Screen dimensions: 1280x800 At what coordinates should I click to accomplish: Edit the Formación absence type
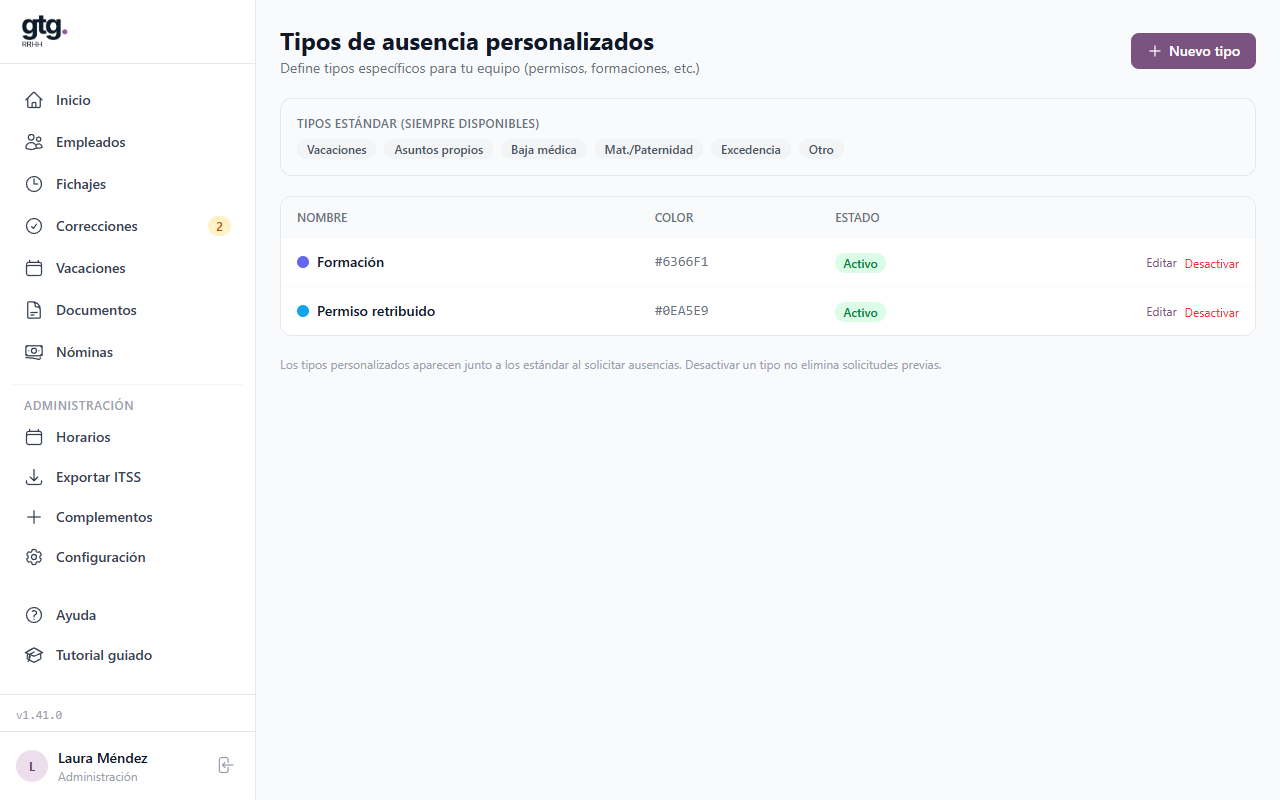click(1161, 263)
